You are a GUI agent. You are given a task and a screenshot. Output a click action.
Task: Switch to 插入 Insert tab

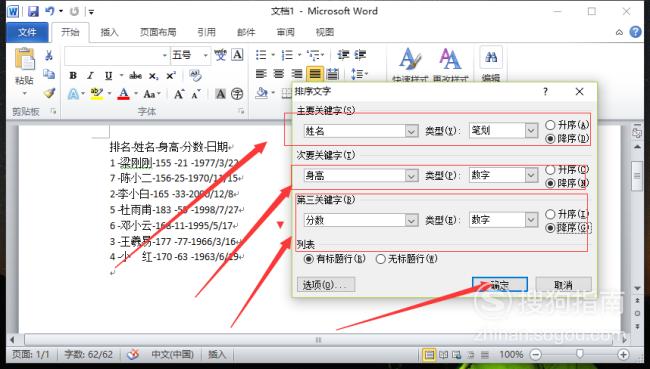(109, 32)
